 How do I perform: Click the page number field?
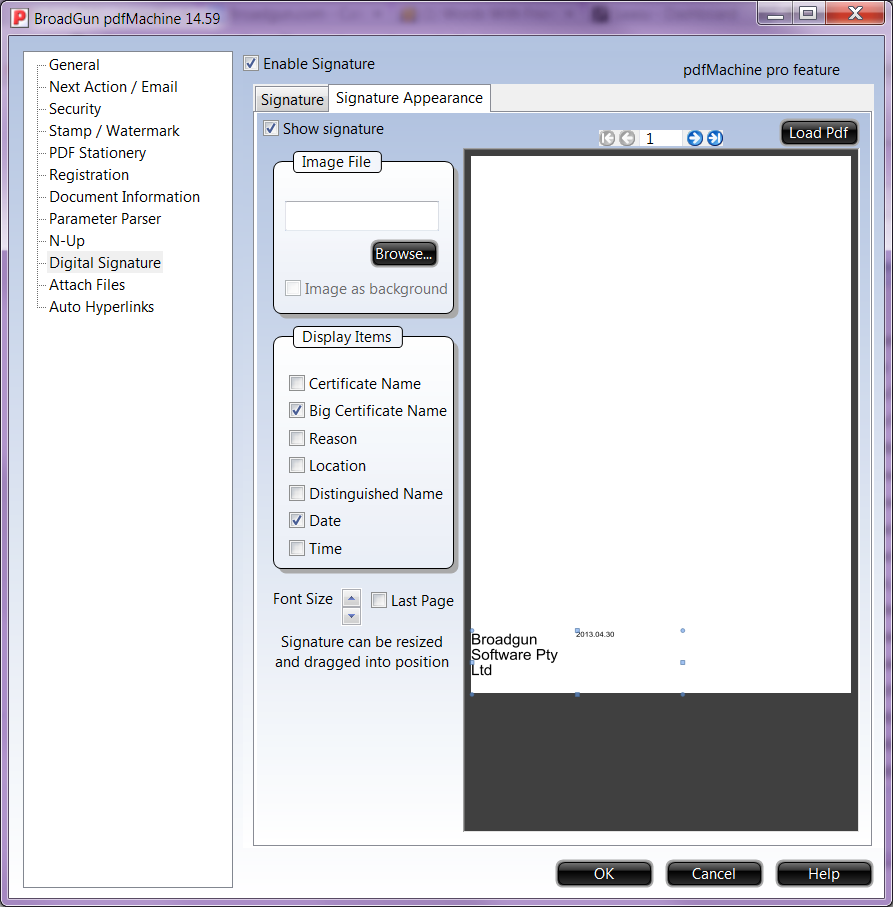click(x=661, y=139)
